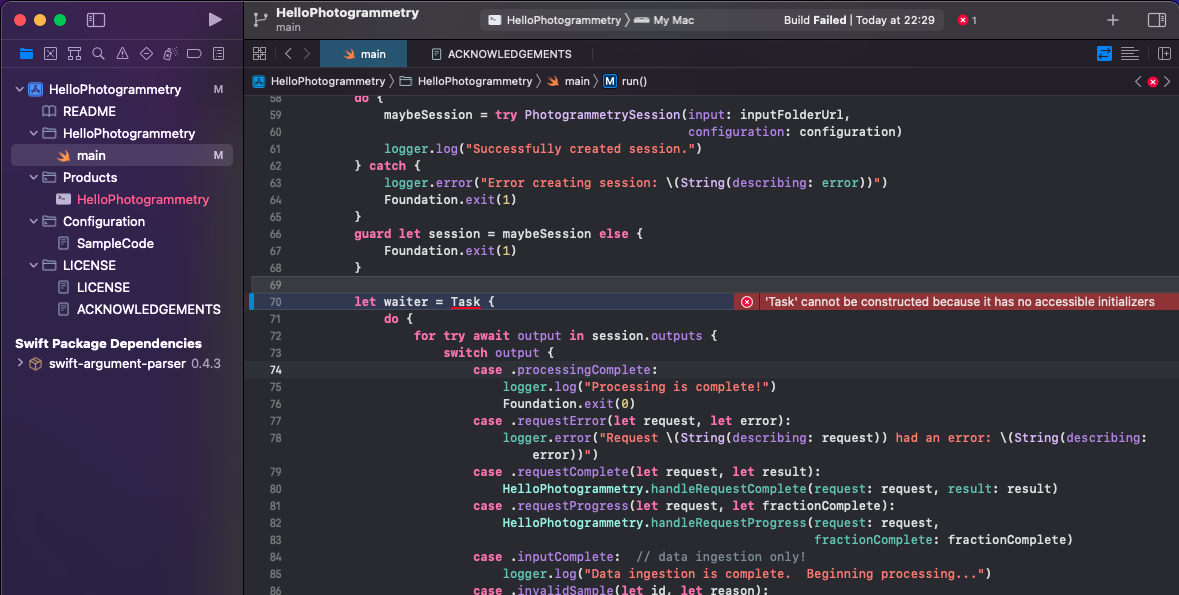The width and height of the screenshot is (1179, 595).
Task: Click line number 70 in gutter
Action: (275, 302)
